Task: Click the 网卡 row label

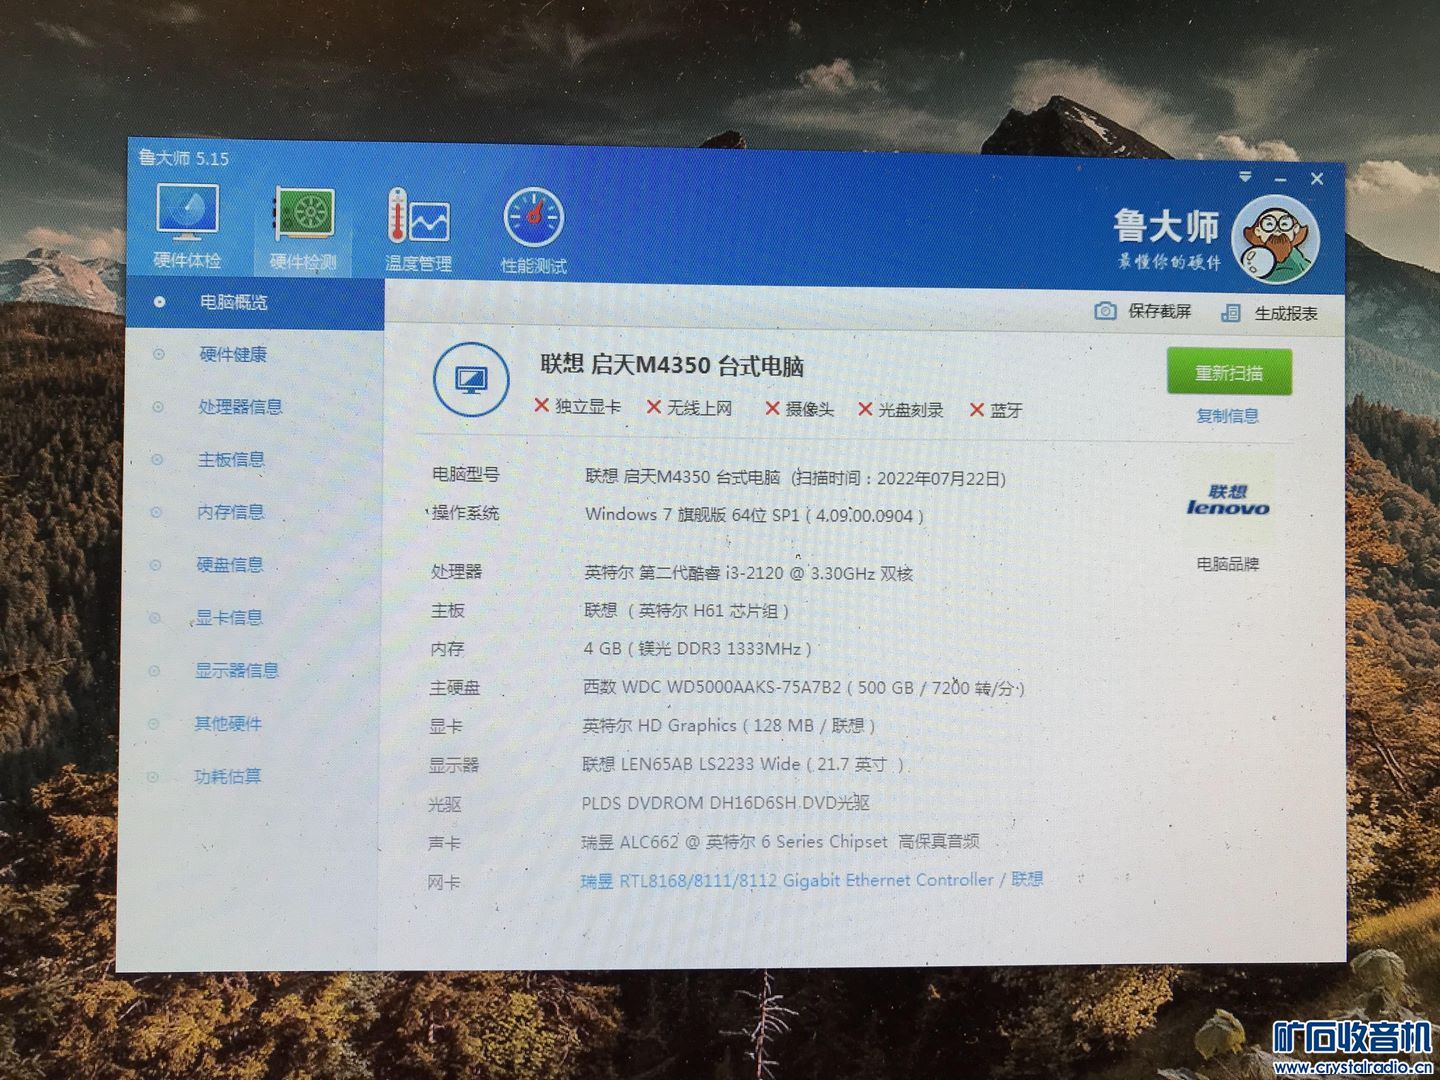Action: 444,882
